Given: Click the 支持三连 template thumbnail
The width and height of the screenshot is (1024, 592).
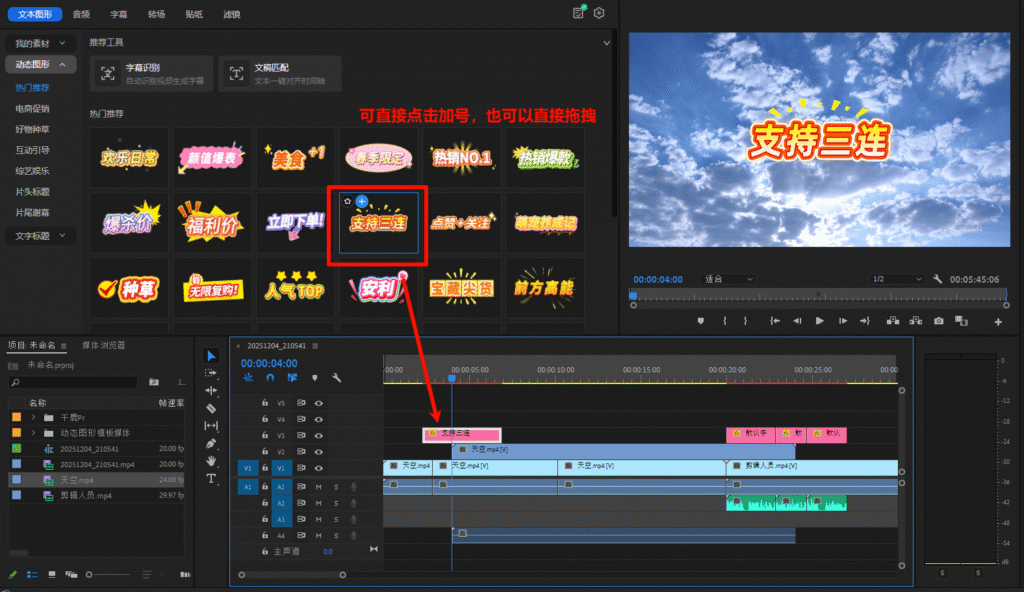Looking at the screenshot, I should (x=377, y=224).
